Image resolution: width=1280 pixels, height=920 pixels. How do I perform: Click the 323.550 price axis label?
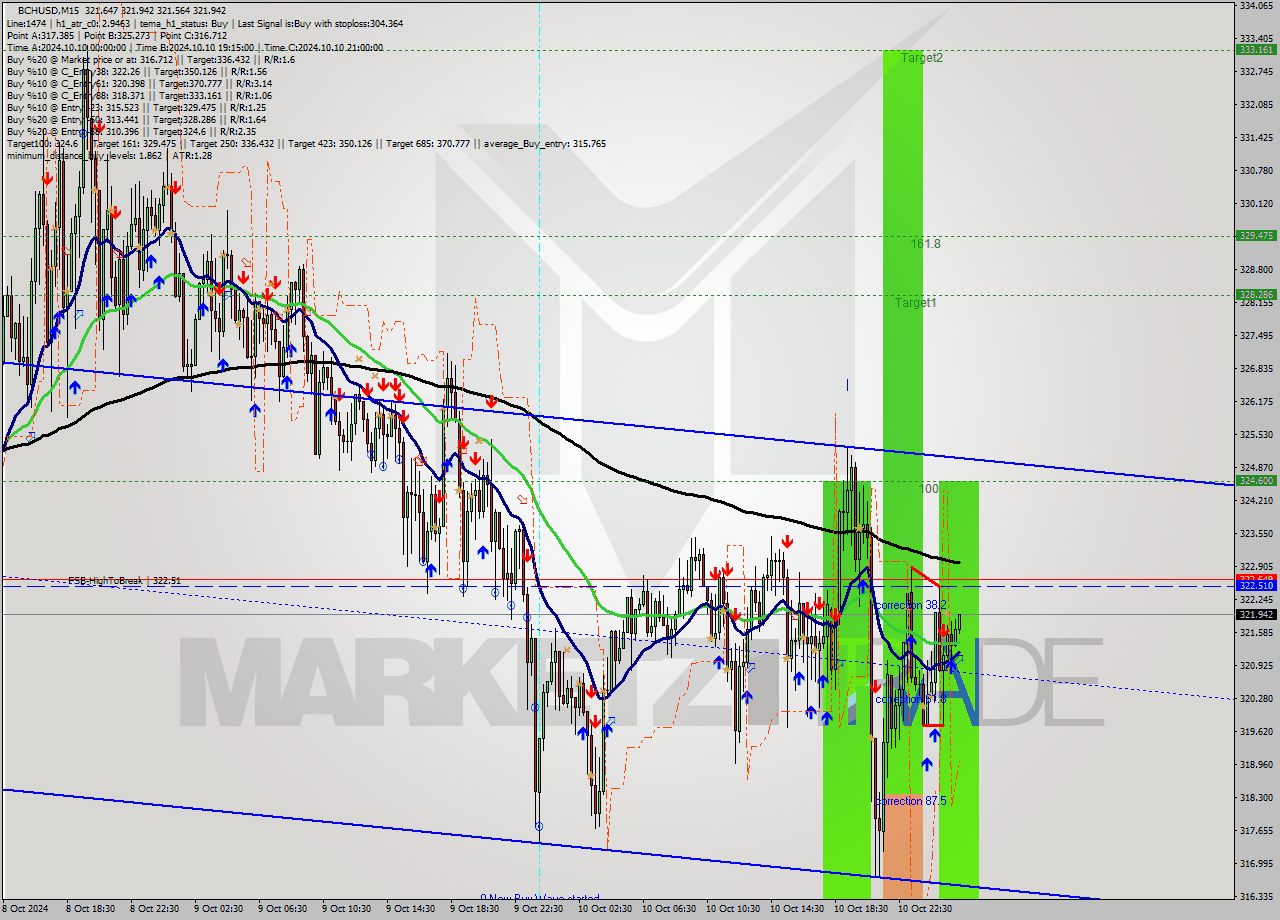(x=1256, y=533)
